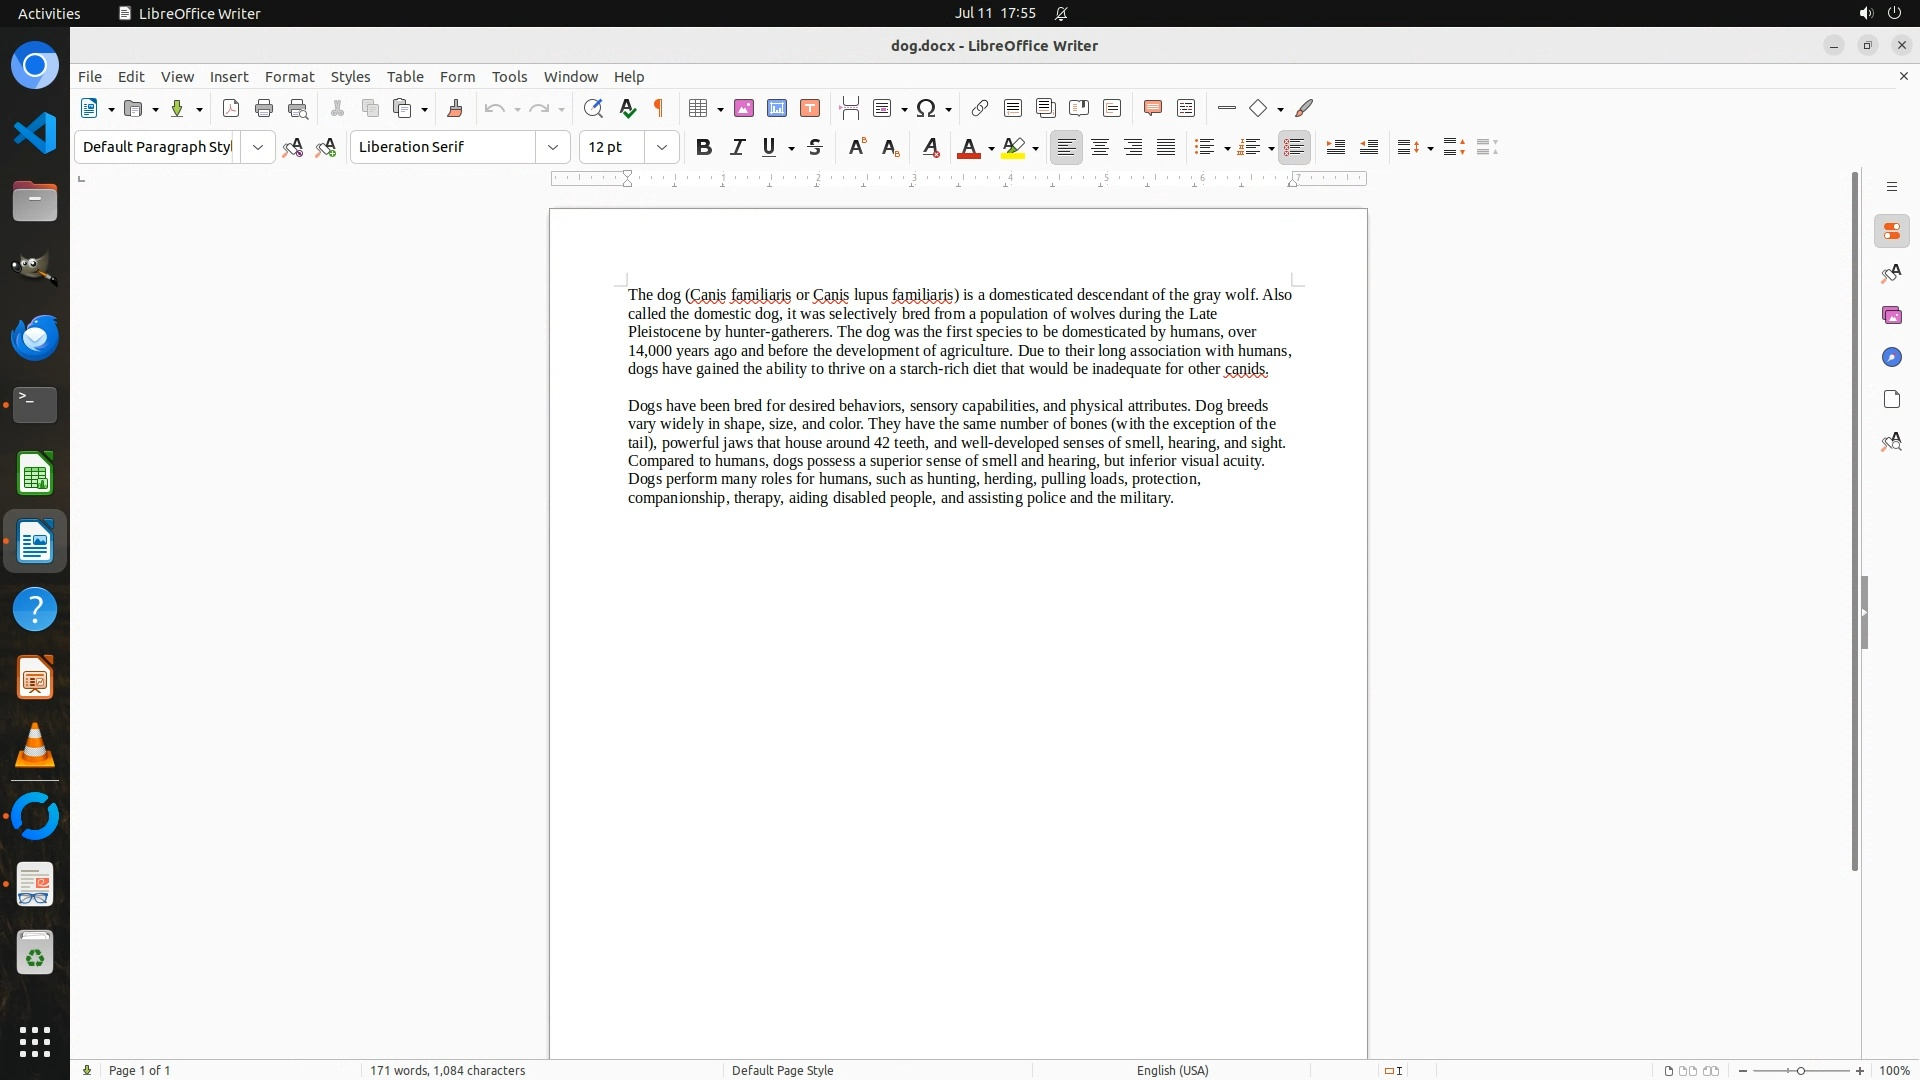Expand the font name dropdown
Viewport: 1920px width, 1080px height.
[x=553, y=147]
